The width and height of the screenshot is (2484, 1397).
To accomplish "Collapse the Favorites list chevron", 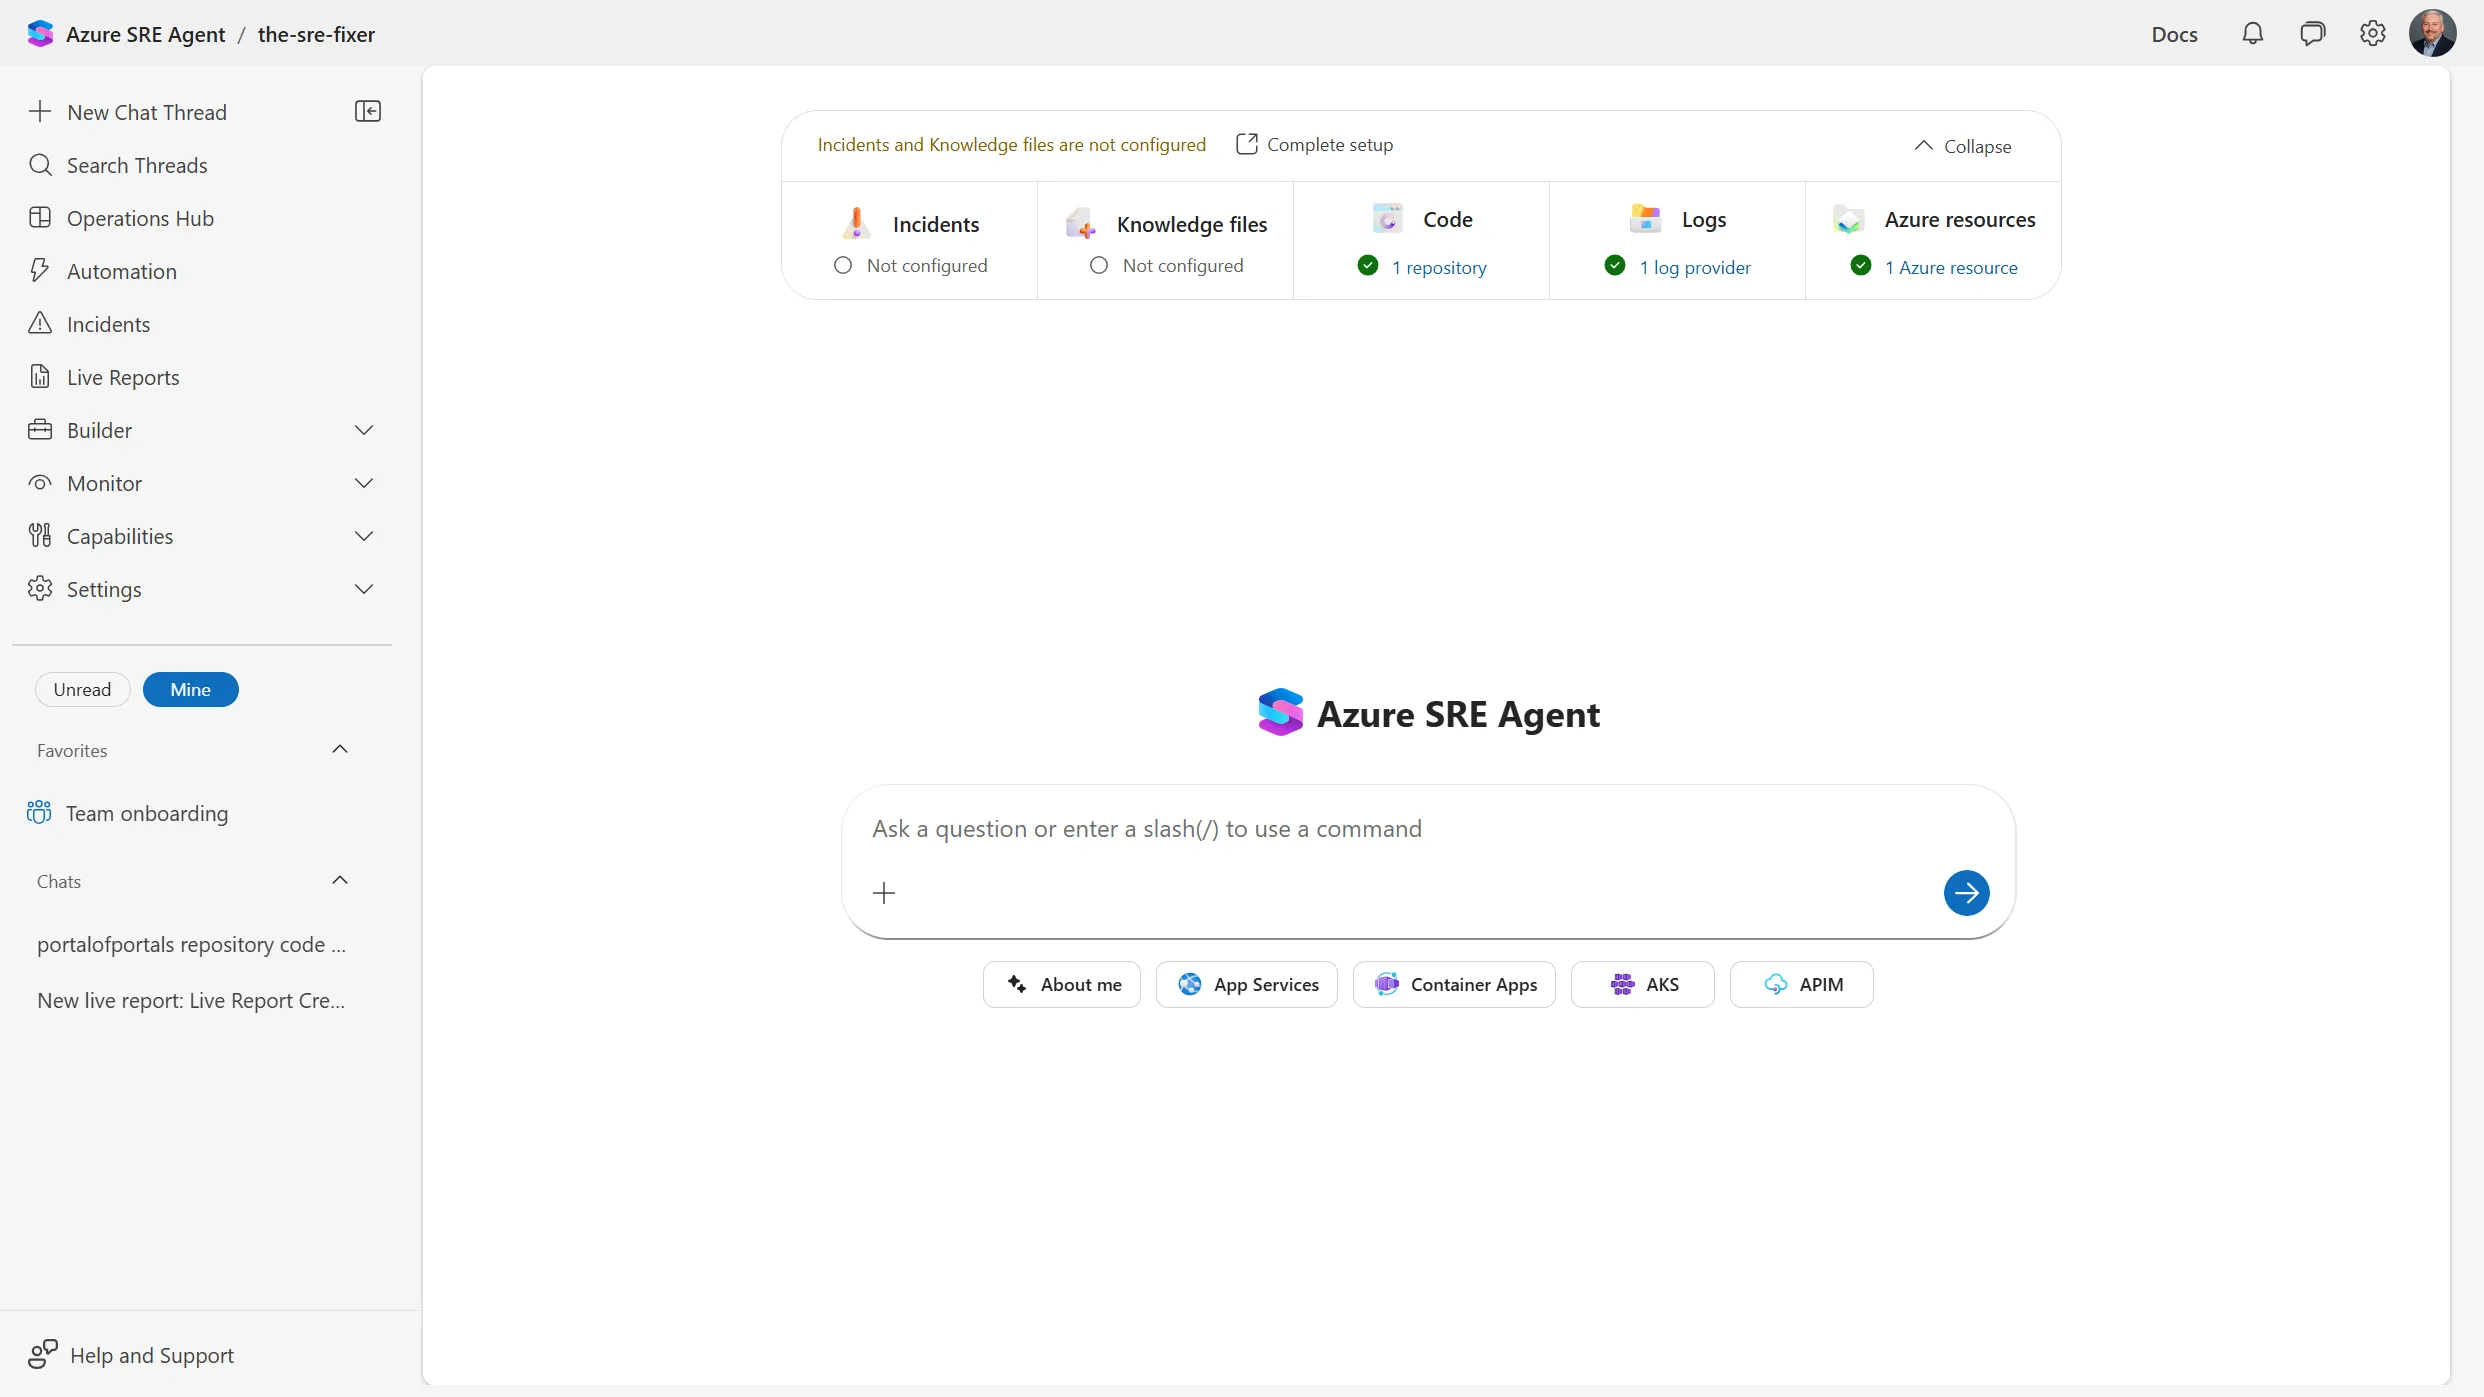I will click(x=340, y=749).
